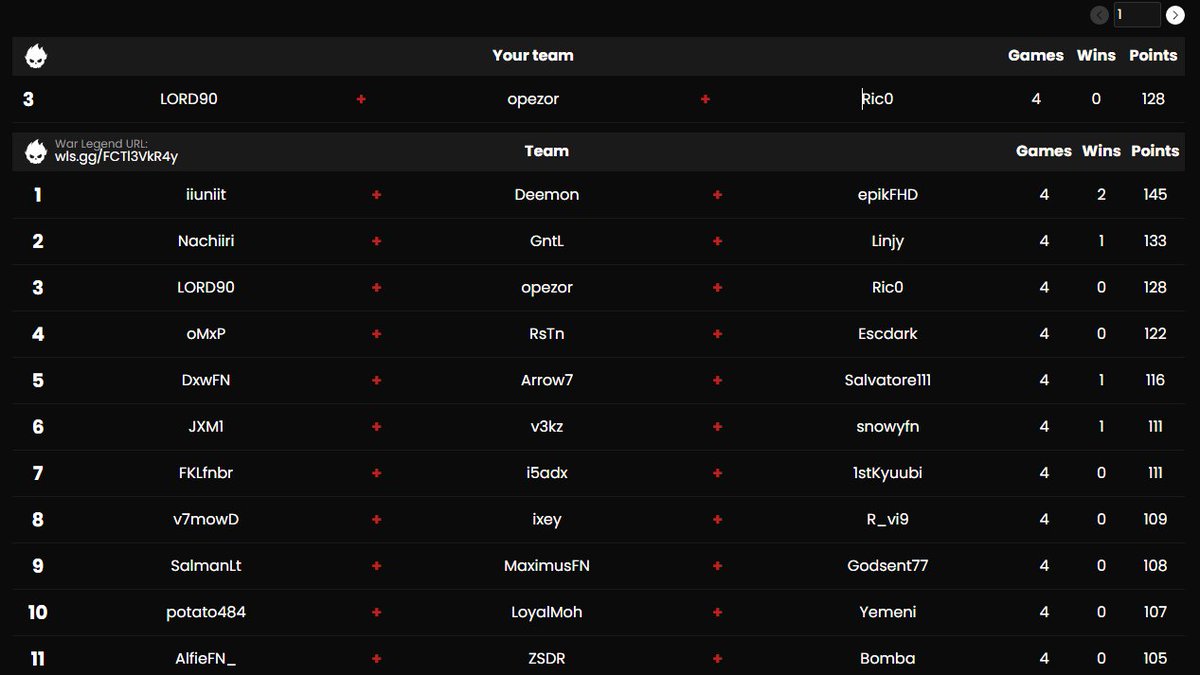The width and height of the screenshot is (1200, 675).
Task: Click the plus icon next to iiuniit
Action: (375, 194)
